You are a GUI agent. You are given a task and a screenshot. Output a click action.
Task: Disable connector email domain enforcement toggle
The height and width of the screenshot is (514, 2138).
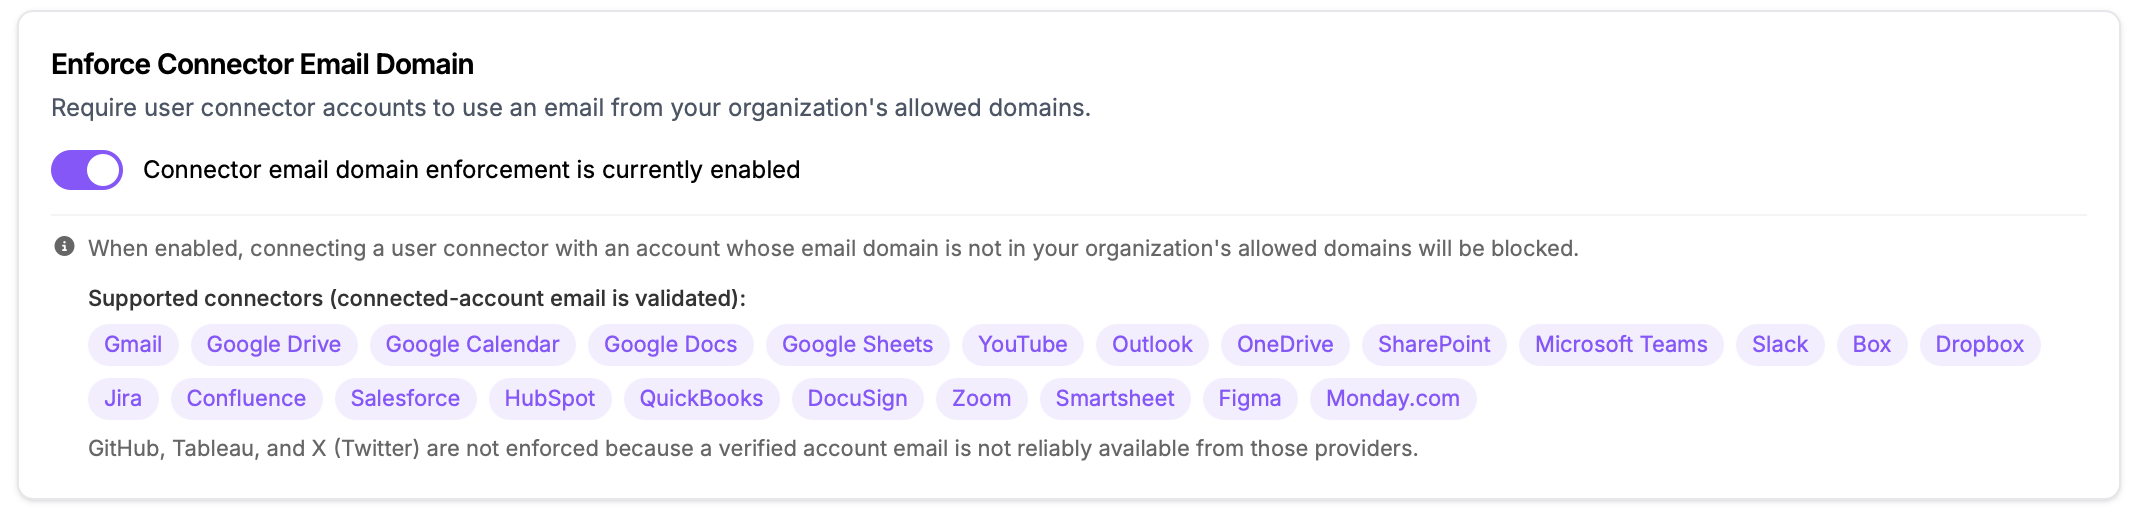87,170
